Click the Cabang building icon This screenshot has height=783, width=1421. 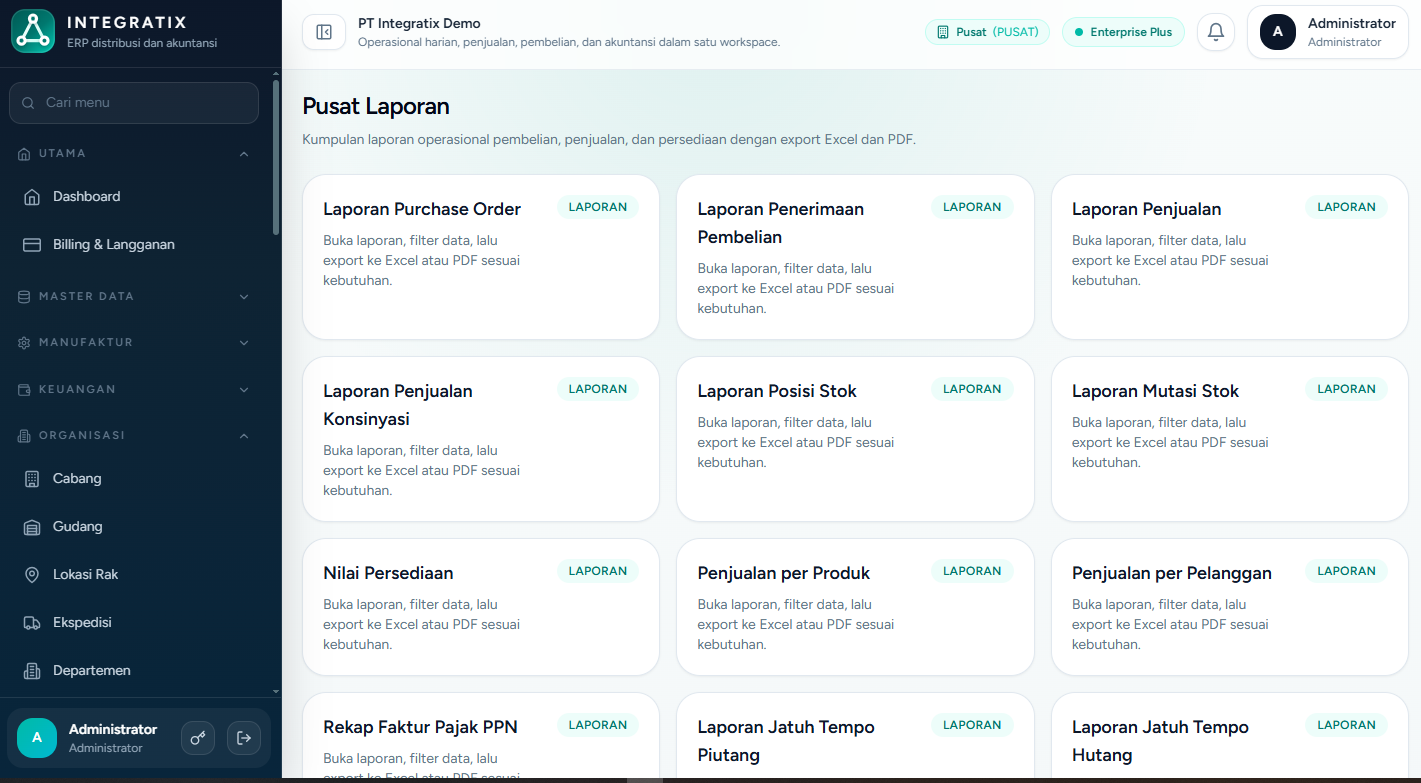[32, 479]
